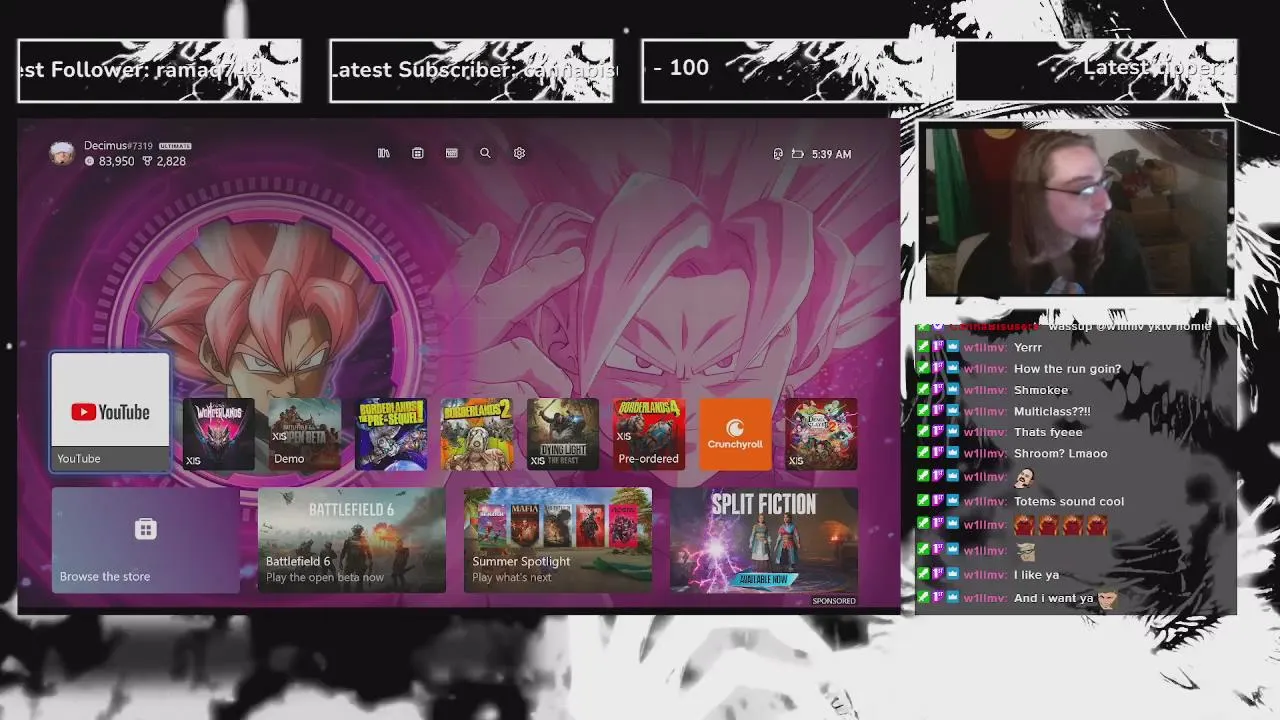The image size is (1280, 720).
Task: Click the 5:39 AM clock
Action: 831,154
